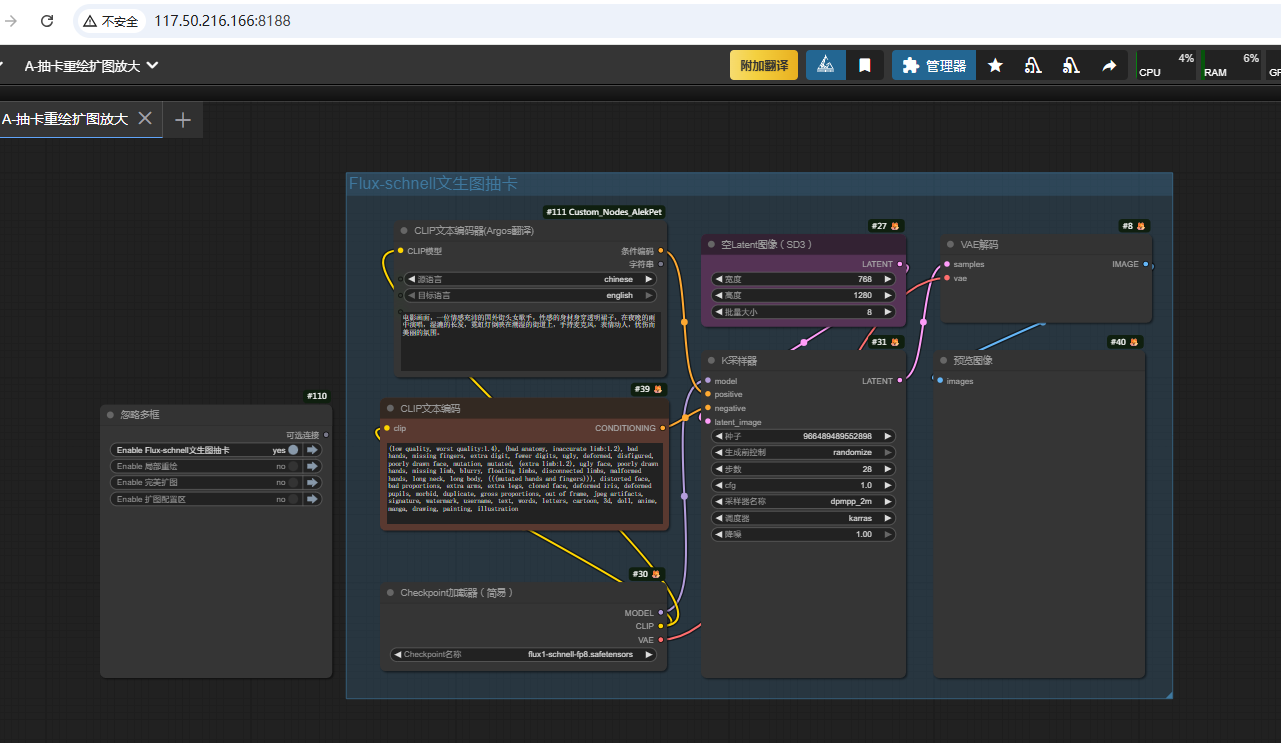
Task: Collapse the 空Latent图像 node
Action: (x=711, y=244)
